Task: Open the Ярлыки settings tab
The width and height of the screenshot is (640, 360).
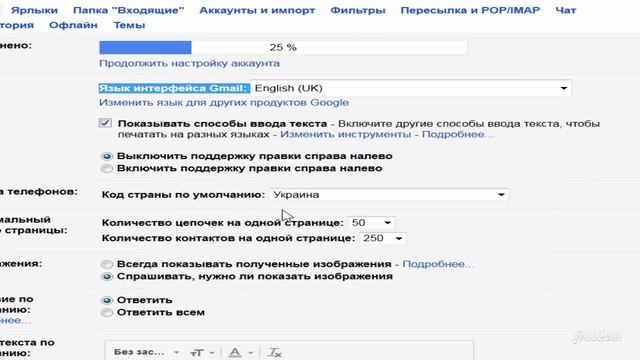Action: (34, 10)
